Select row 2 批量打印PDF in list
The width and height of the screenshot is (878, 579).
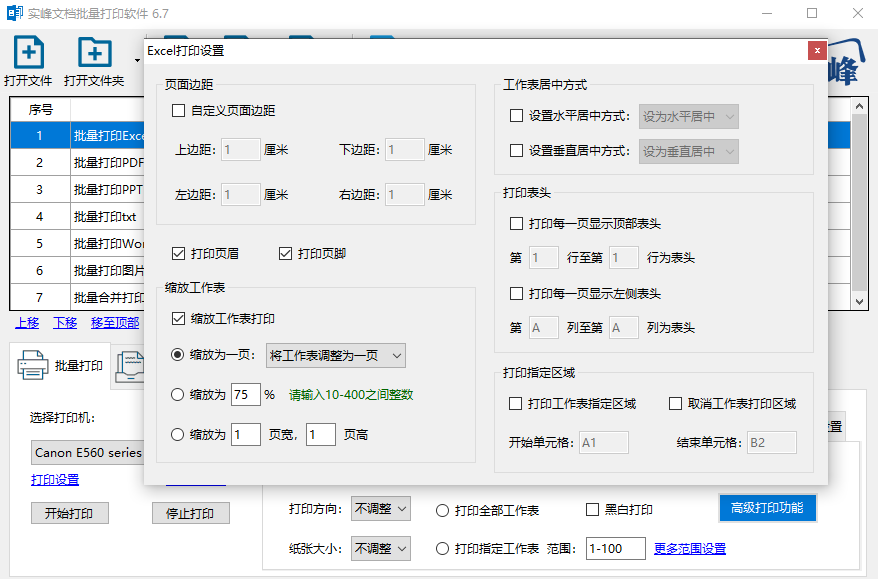[x=77, y=162]
